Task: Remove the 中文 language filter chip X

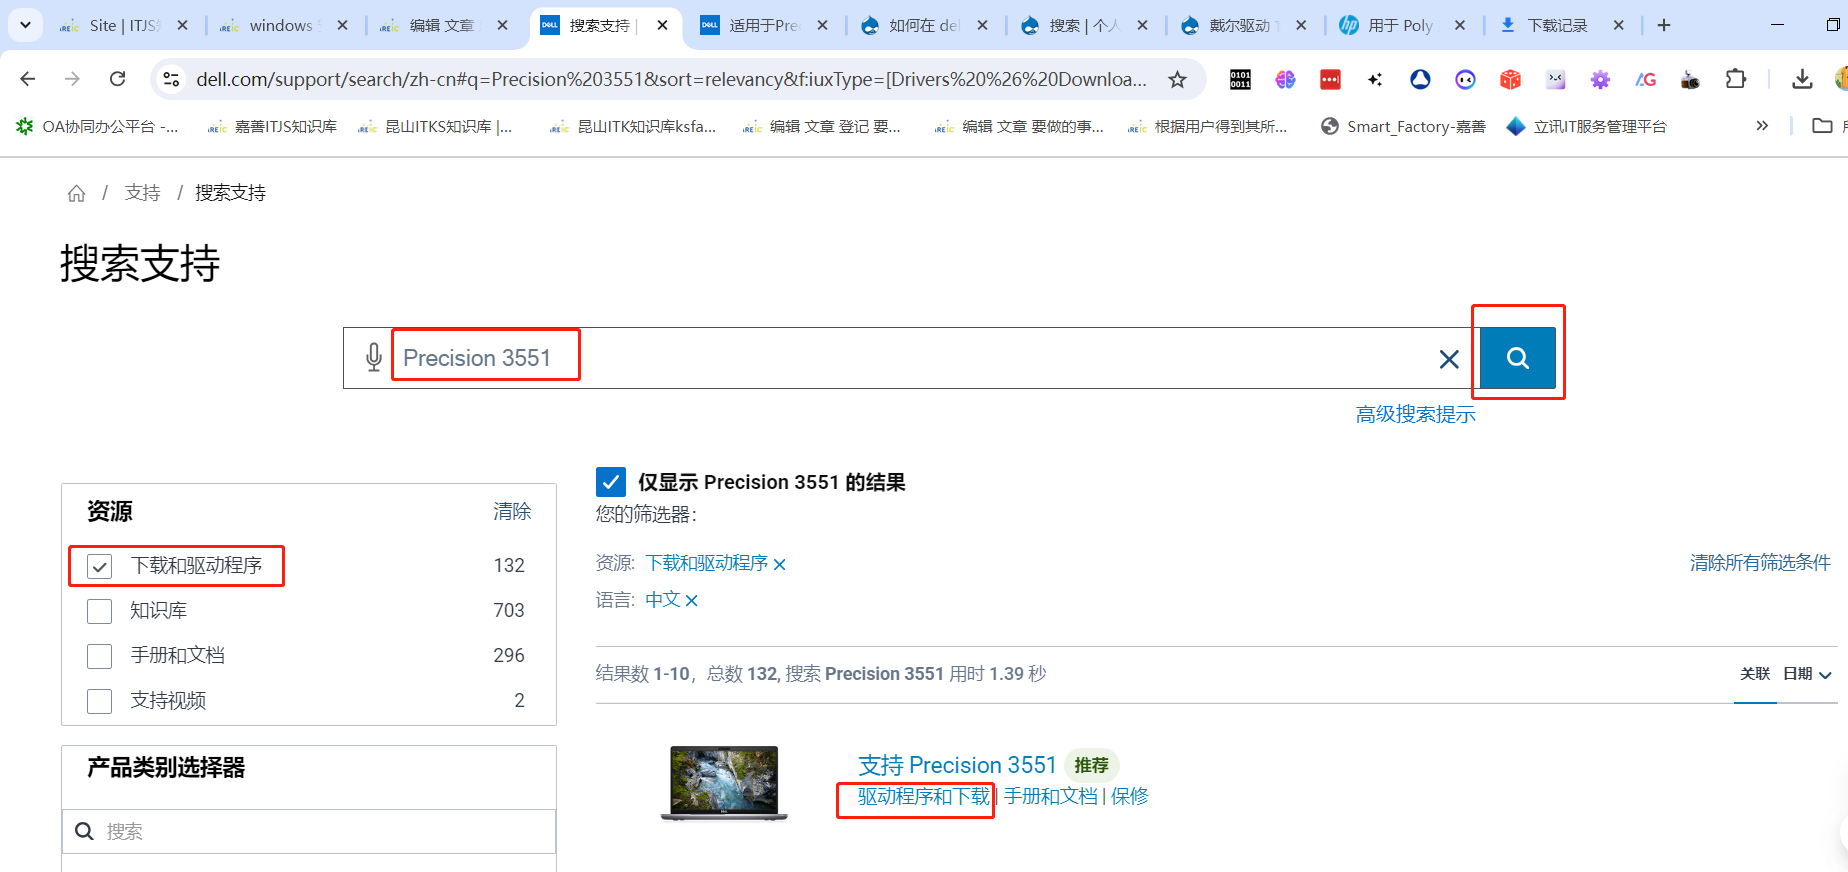Action: click(x=691, y=601)
